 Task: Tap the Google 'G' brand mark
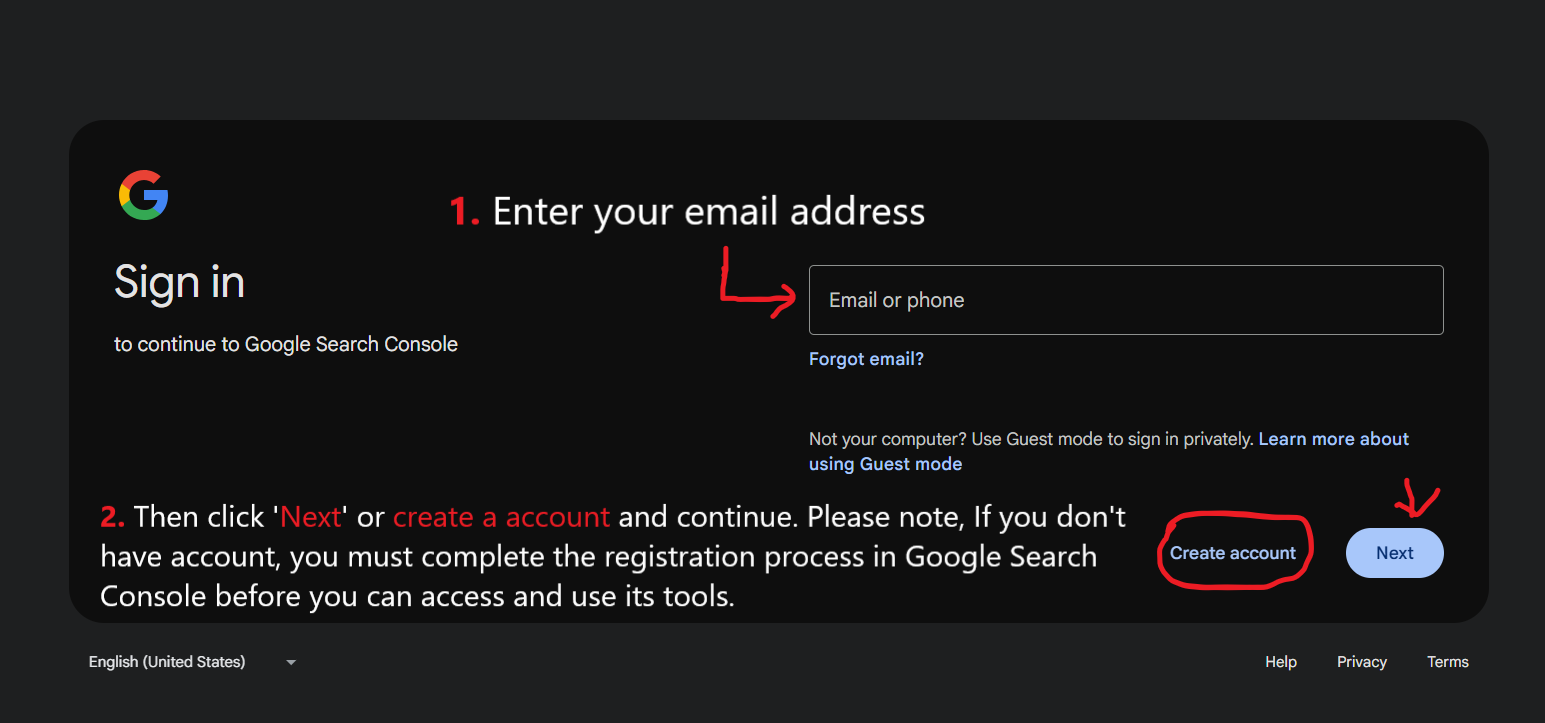coord(143,194)
